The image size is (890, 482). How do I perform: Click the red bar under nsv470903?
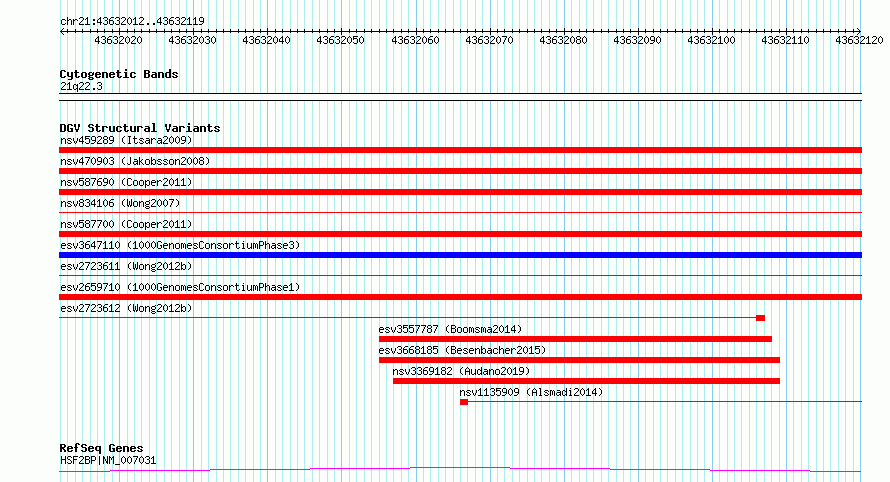click(x=460, y=171)
